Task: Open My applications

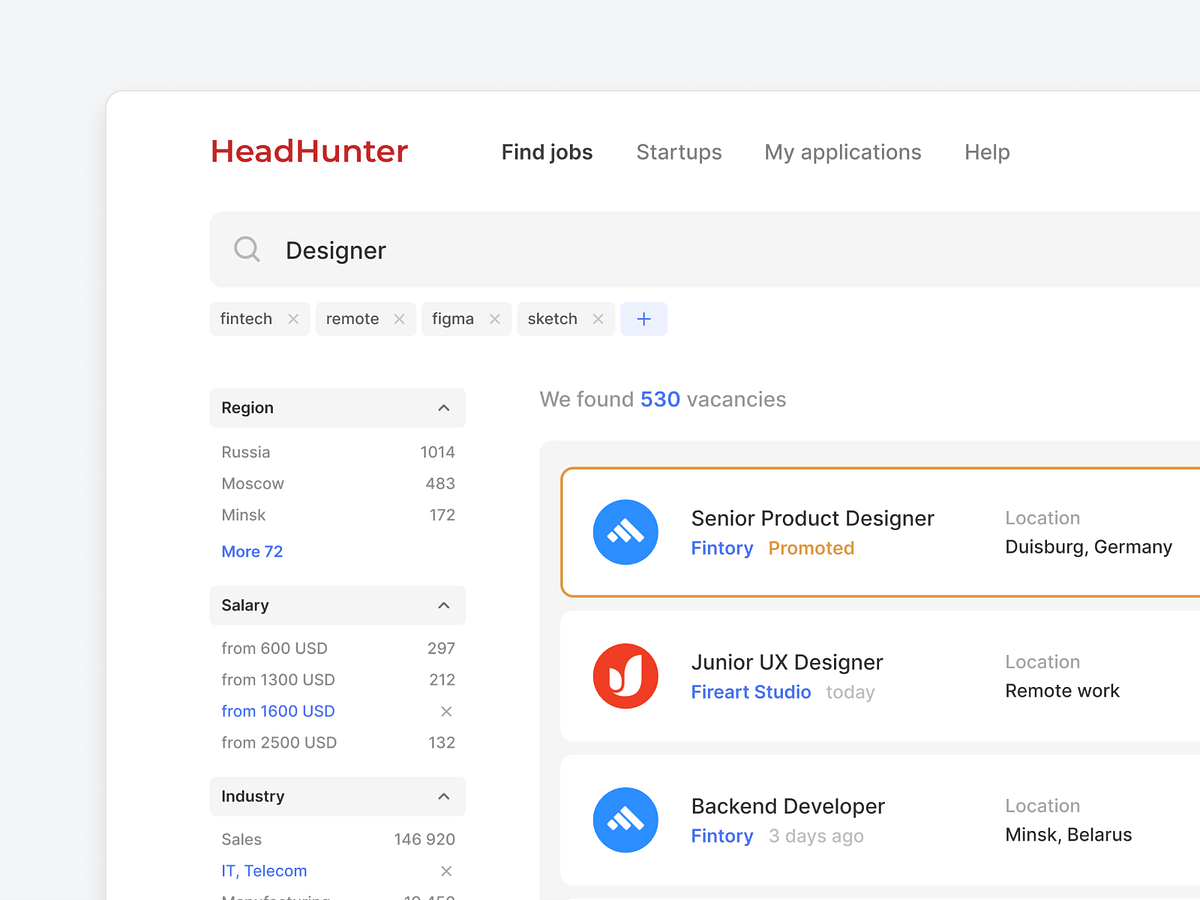Action: (x=842, y=152)
